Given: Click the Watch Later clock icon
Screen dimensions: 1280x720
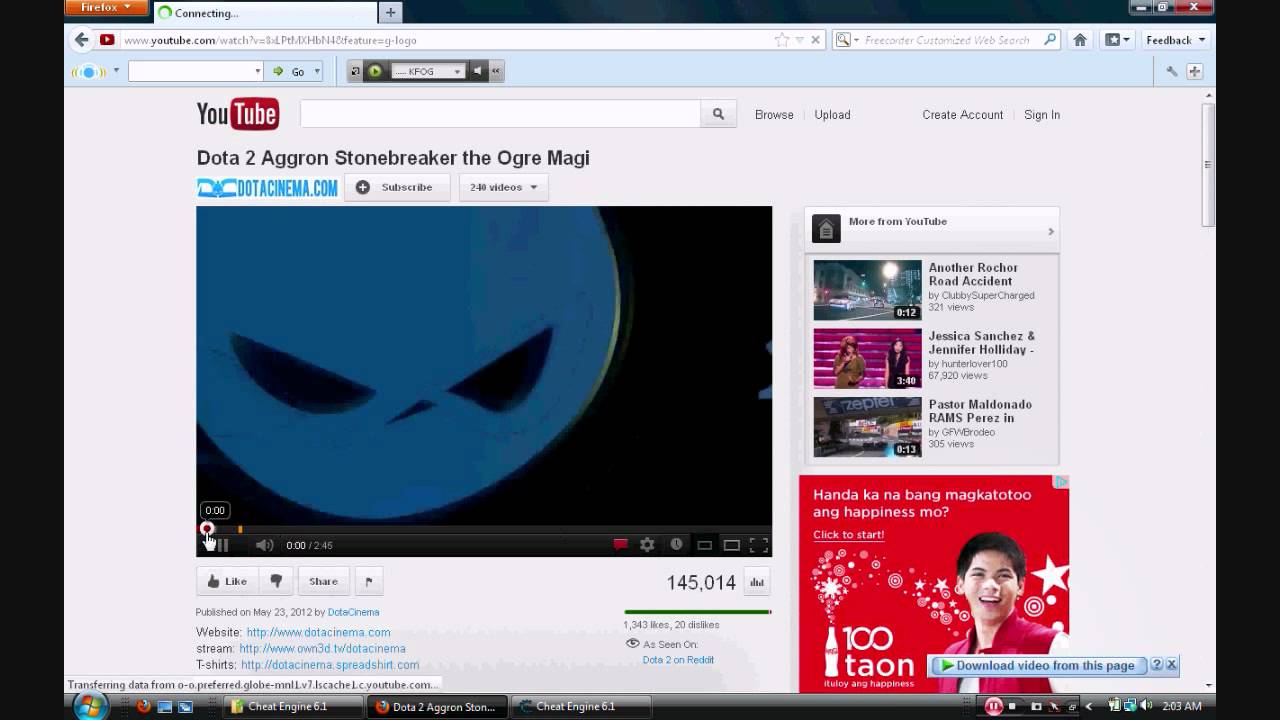Looking at the screenshot, I should (x=676, y=545).
